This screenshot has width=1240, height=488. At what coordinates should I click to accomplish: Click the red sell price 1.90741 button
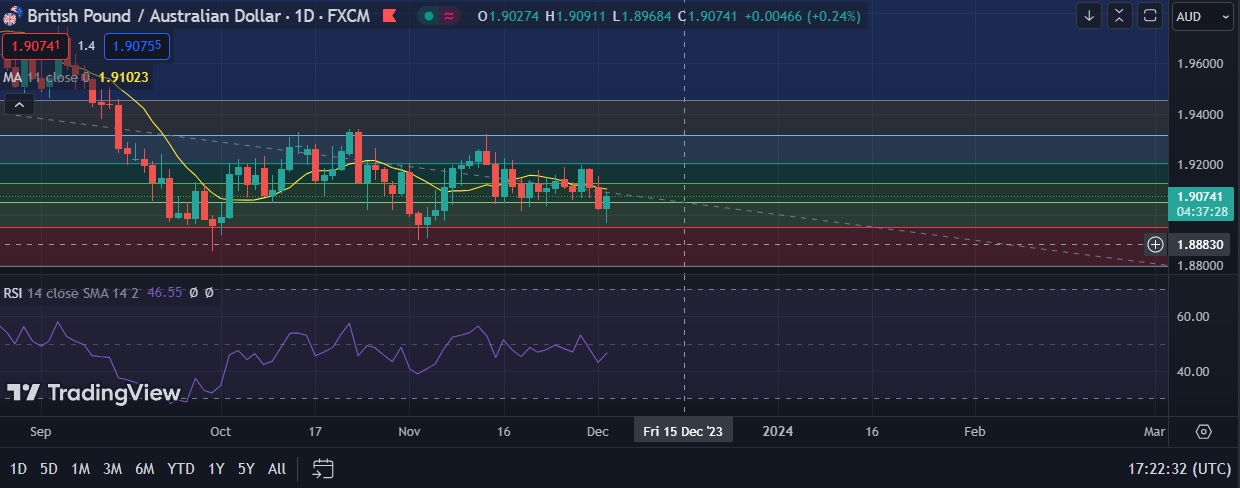pyautogui.click(x=36, y=46)
